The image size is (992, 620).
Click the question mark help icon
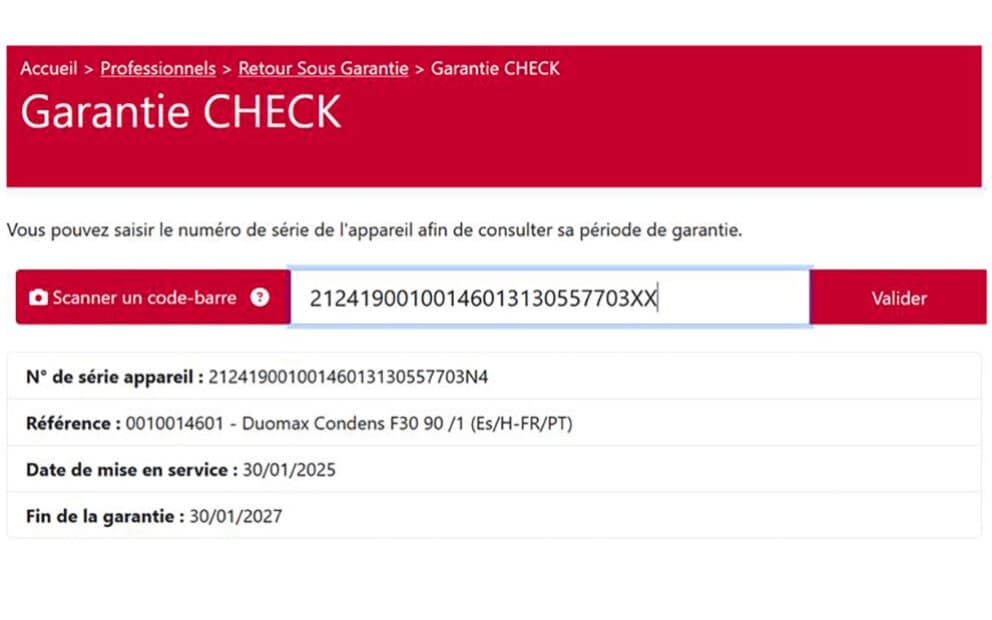(260, 298)
